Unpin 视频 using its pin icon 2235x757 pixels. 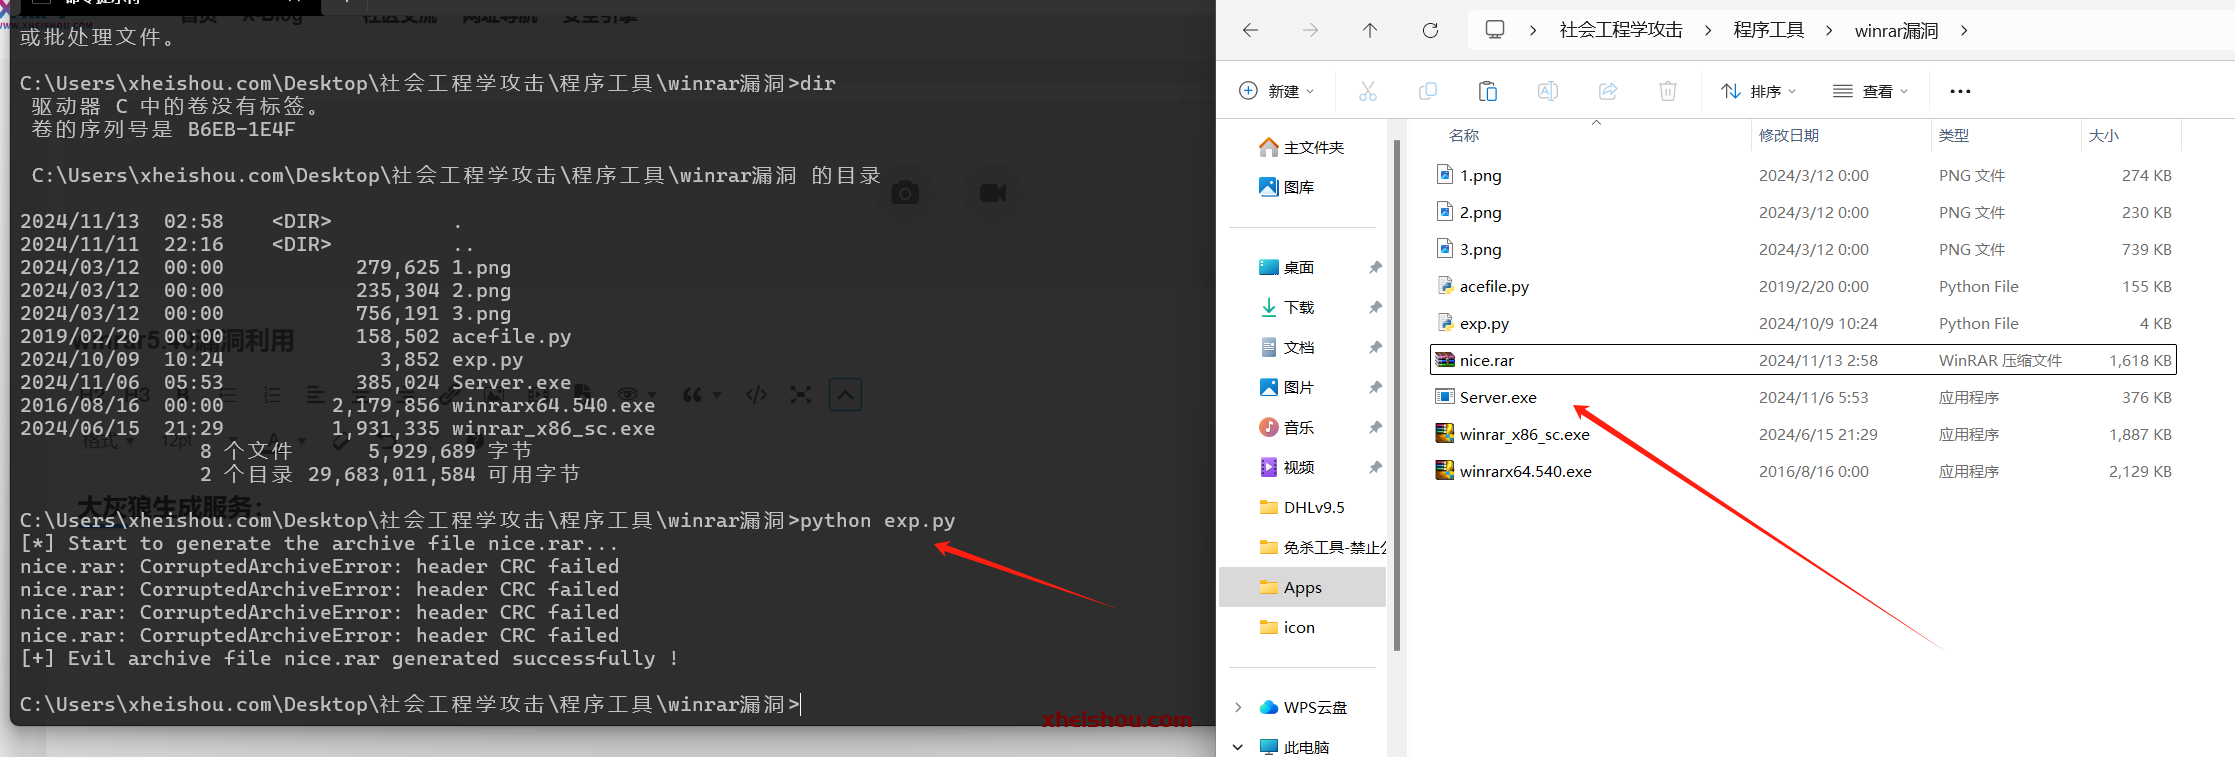click(x=1375, y=467)
